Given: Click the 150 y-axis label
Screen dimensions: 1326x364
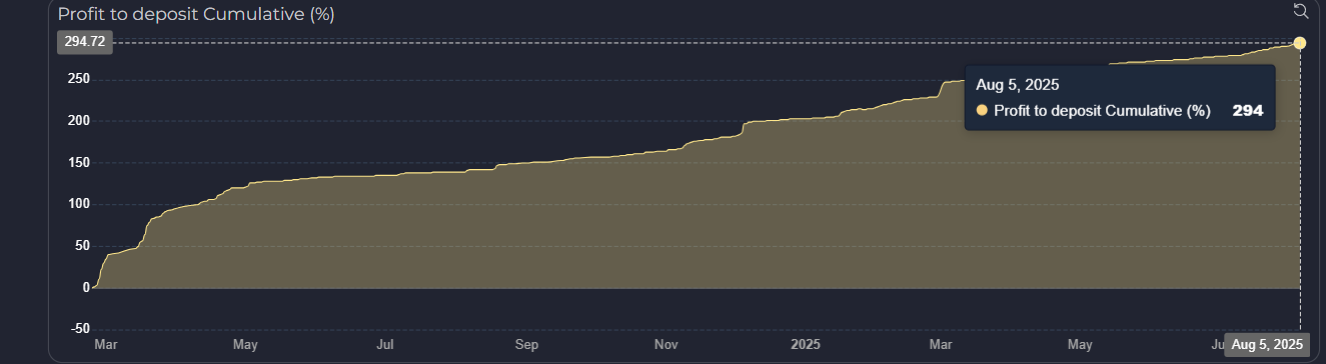Looking at the screenshot, I should click(x=78, y=162).
